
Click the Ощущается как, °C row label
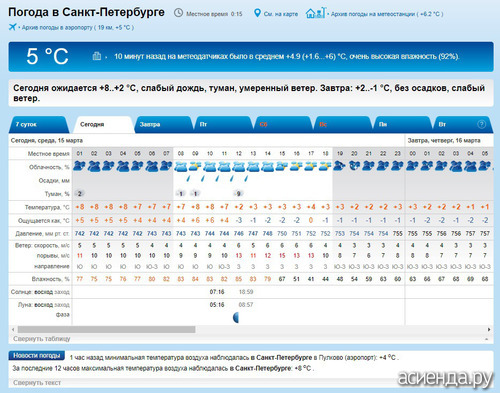tap(44, 221)
